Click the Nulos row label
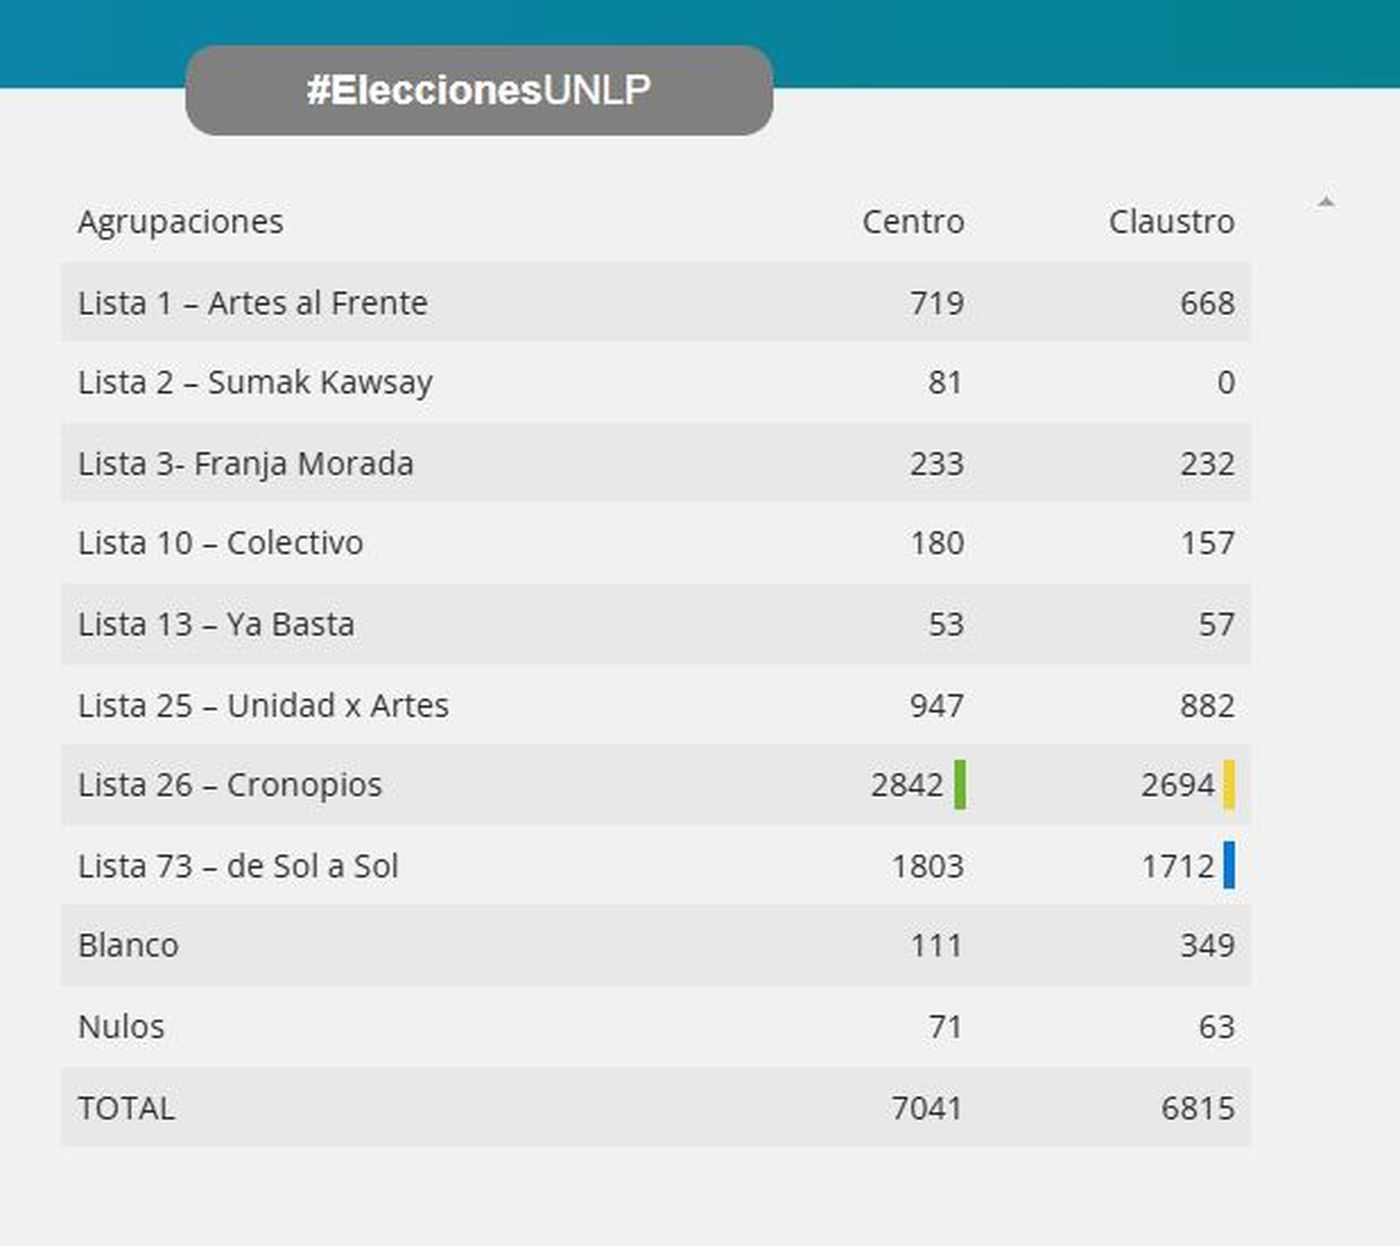 pos(121,1026)
